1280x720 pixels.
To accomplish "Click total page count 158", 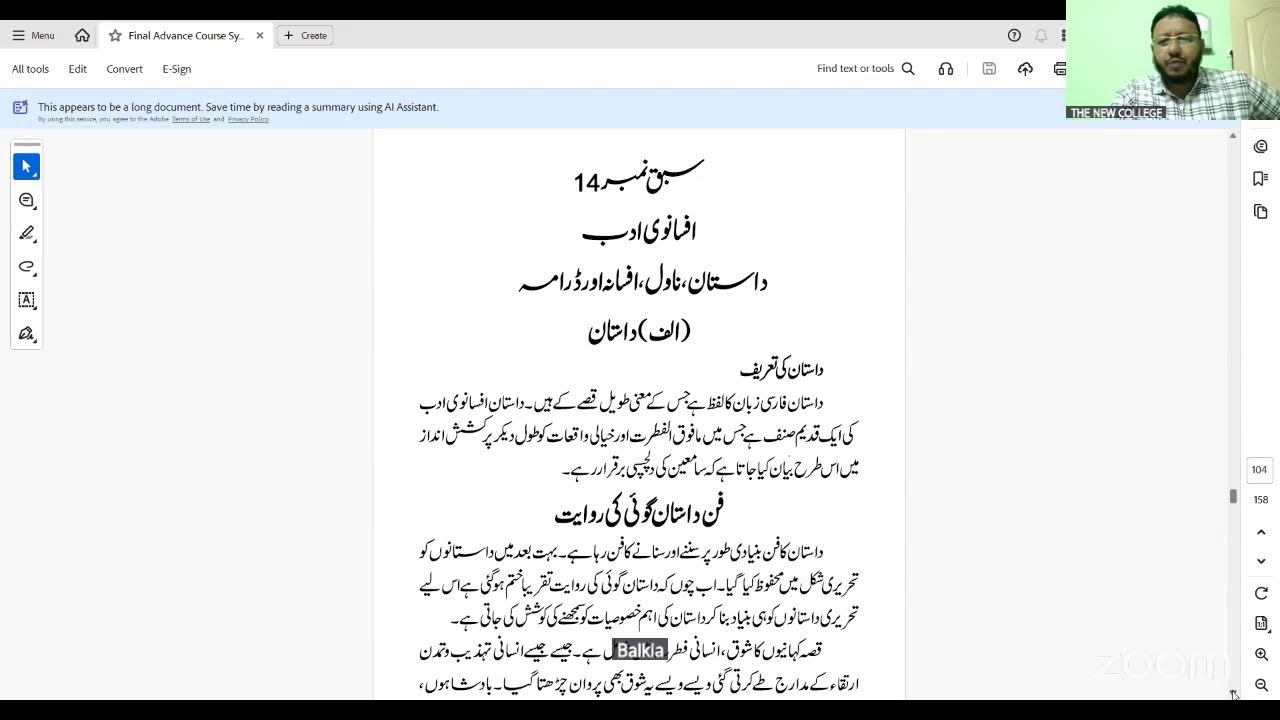I will click(x=1260, y=499).
